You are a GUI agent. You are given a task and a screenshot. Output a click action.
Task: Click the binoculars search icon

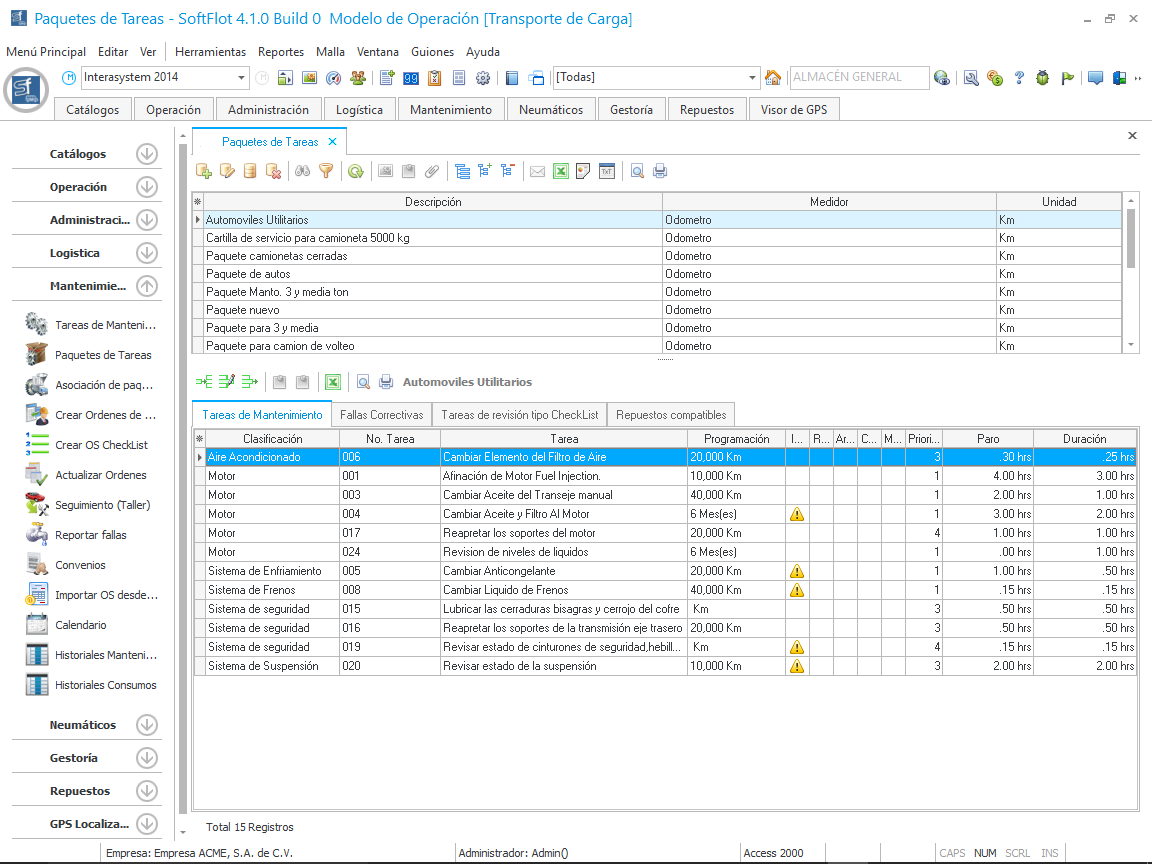pos(301,171)
